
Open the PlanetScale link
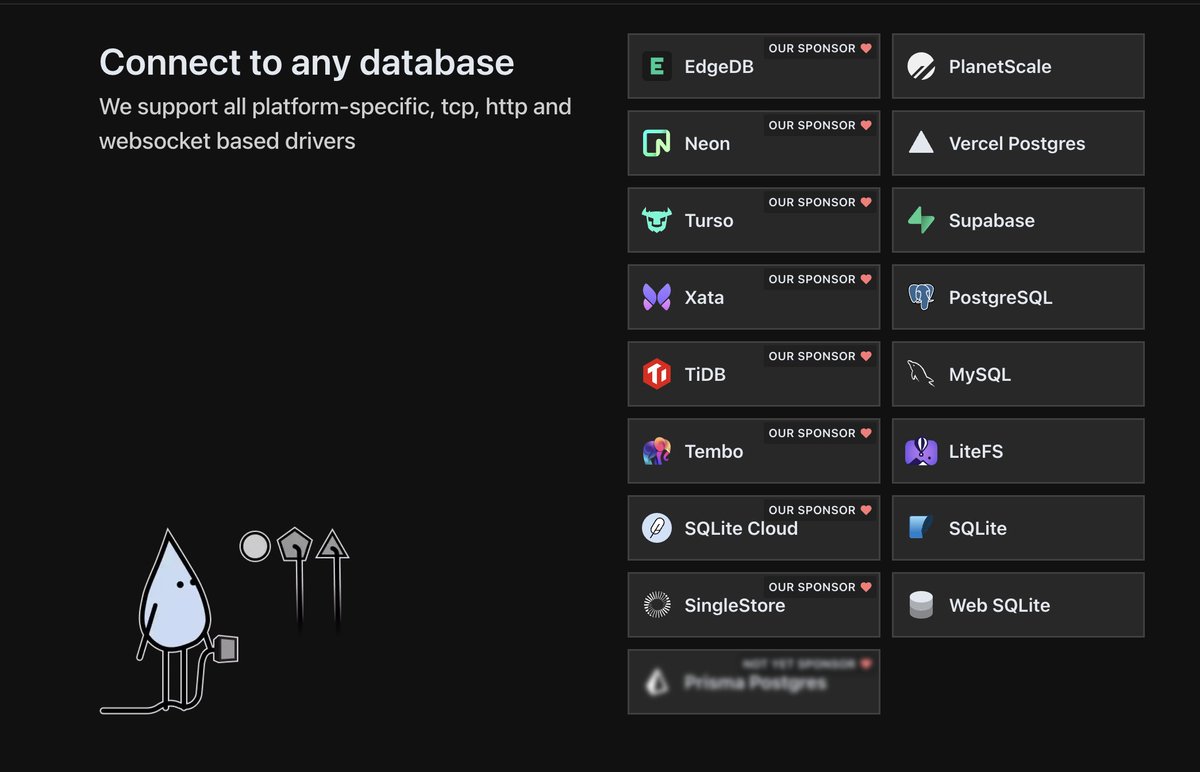click(1018, 67)
